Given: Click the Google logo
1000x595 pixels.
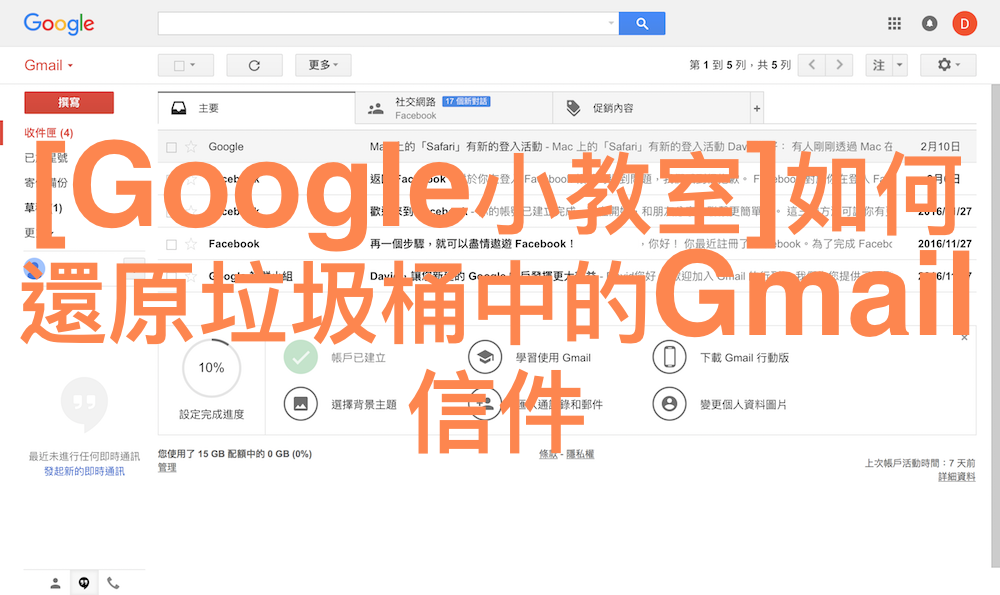Looking at the screenshot, I should 59,24.
